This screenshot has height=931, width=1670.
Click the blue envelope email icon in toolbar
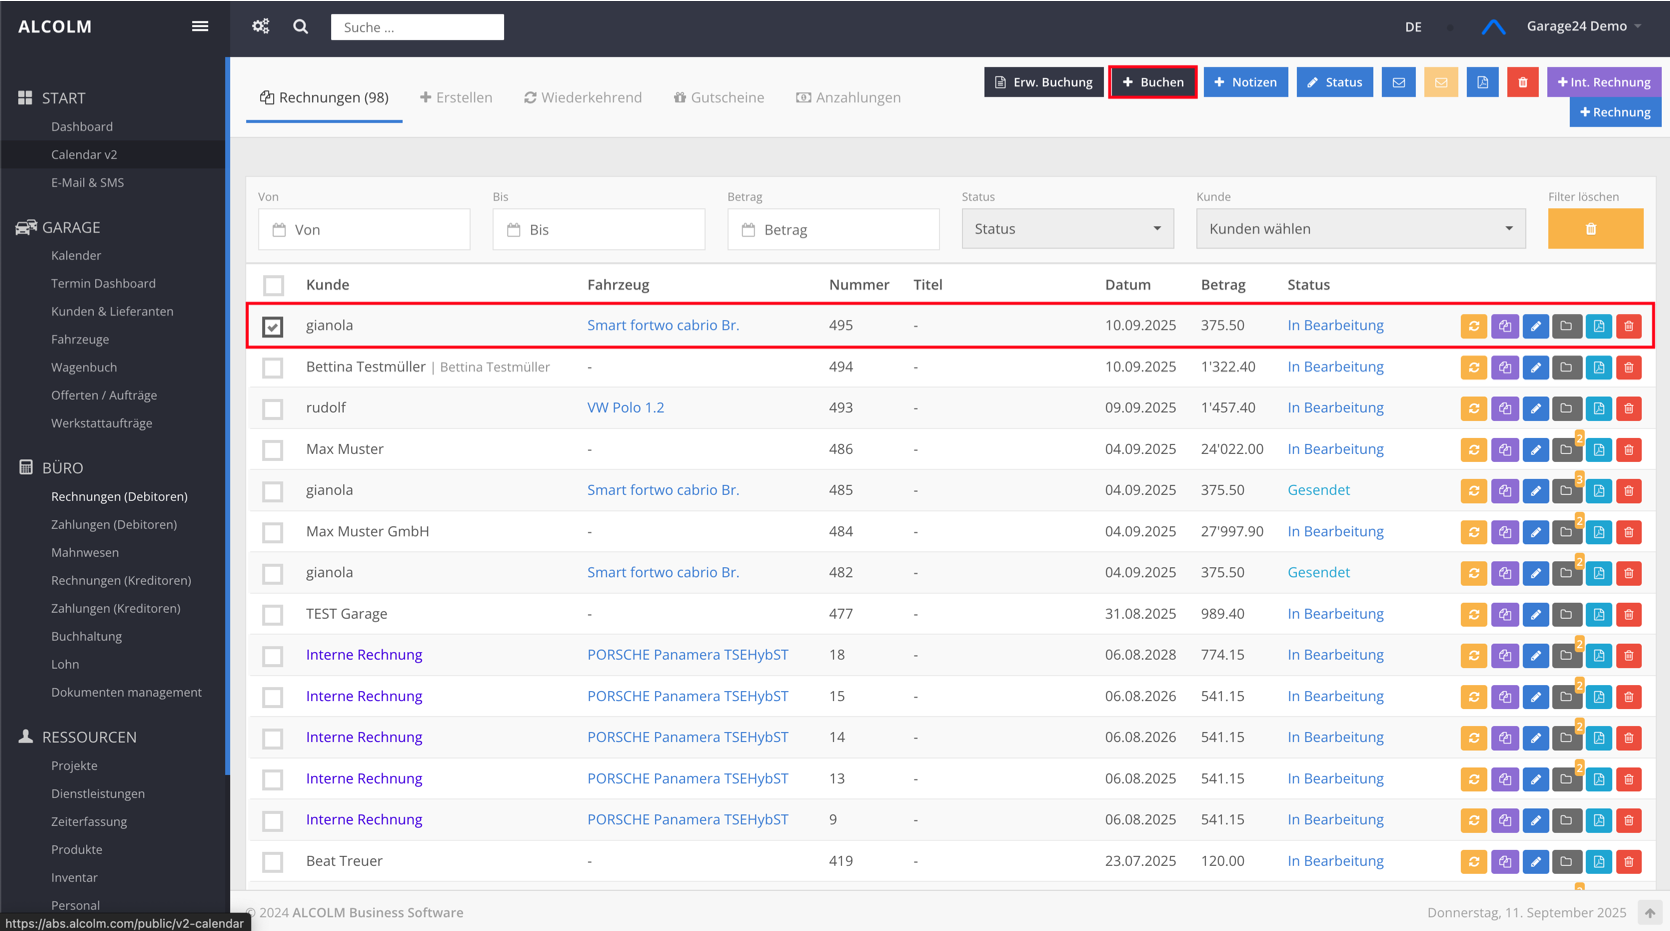1398,82
